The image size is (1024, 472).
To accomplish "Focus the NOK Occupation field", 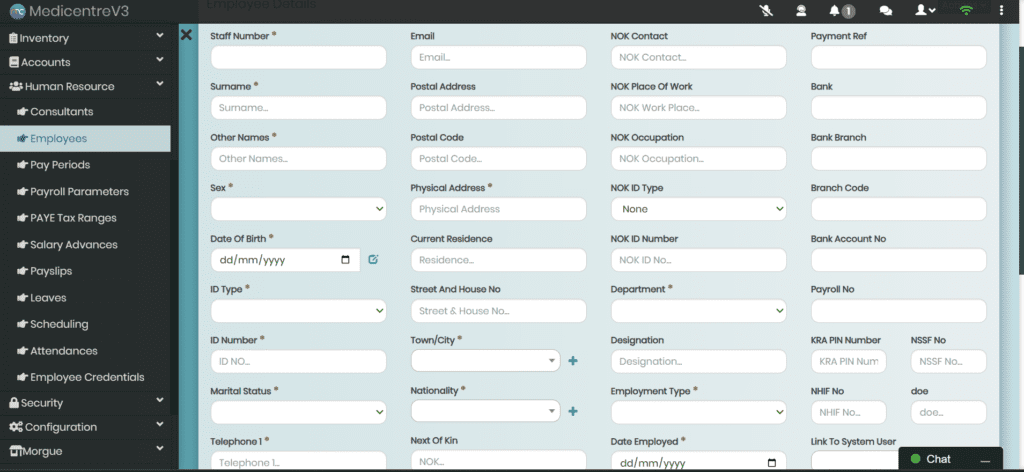I will [x=699, y=159].
